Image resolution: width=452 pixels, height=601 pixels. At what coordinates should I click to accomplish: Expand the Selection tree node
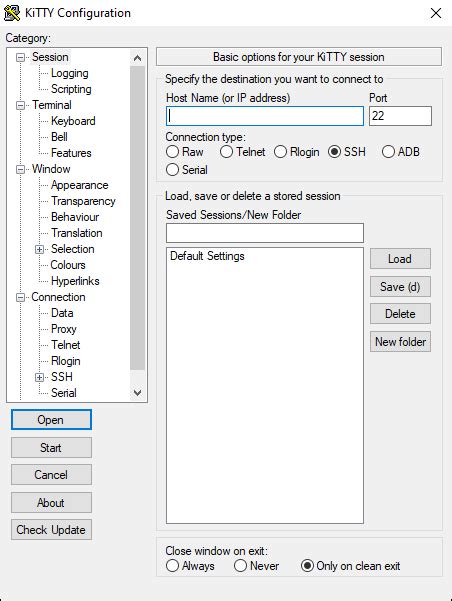point(39,250)
